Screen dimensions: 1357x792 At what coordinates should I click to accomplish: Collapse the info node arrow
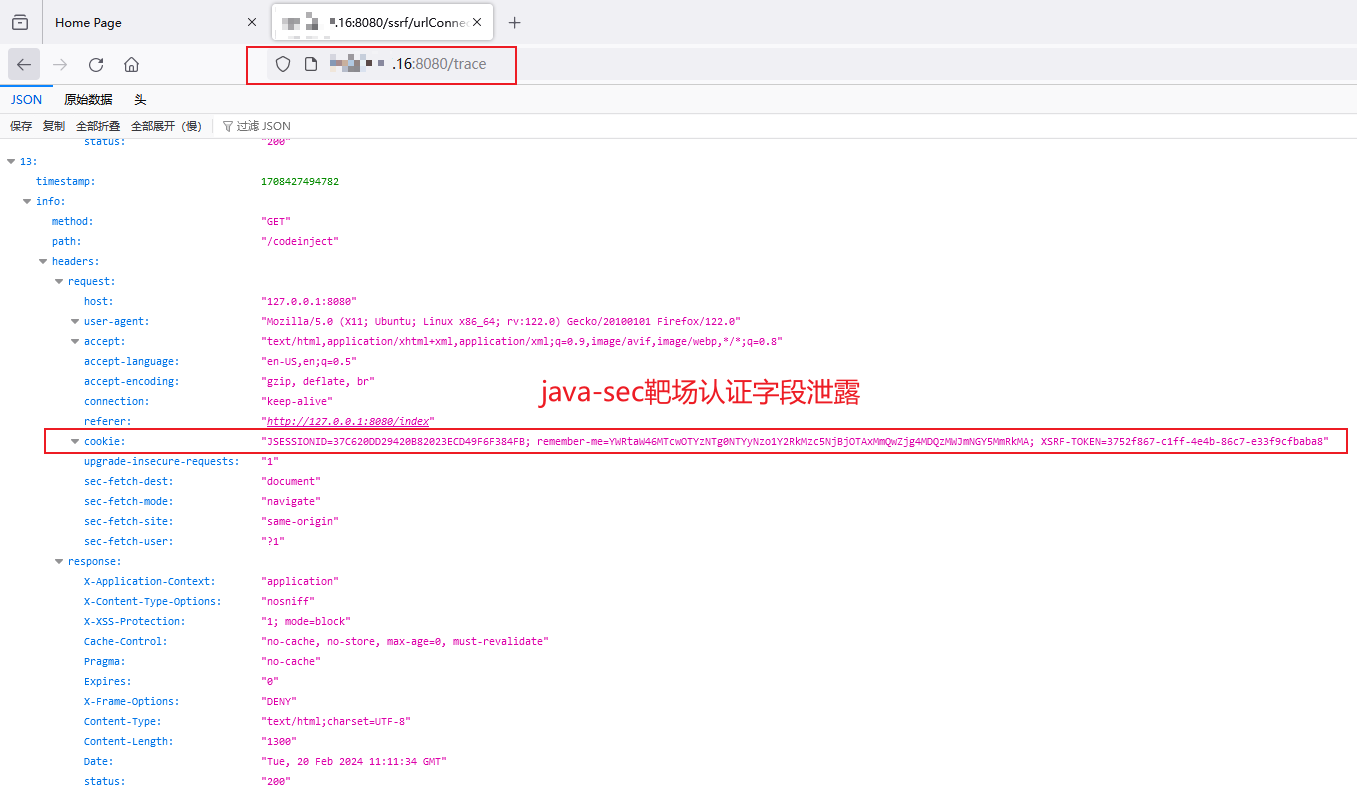27,201
